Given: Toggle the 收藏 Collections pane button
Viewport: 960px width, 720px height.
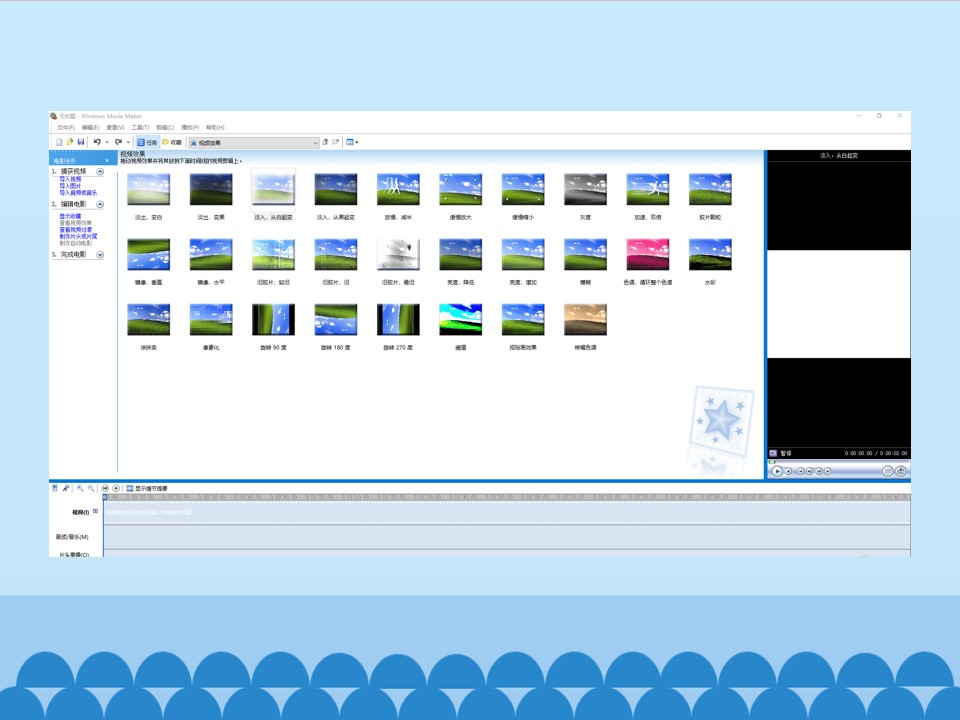Looking at the screenshot, I should 172,142.
